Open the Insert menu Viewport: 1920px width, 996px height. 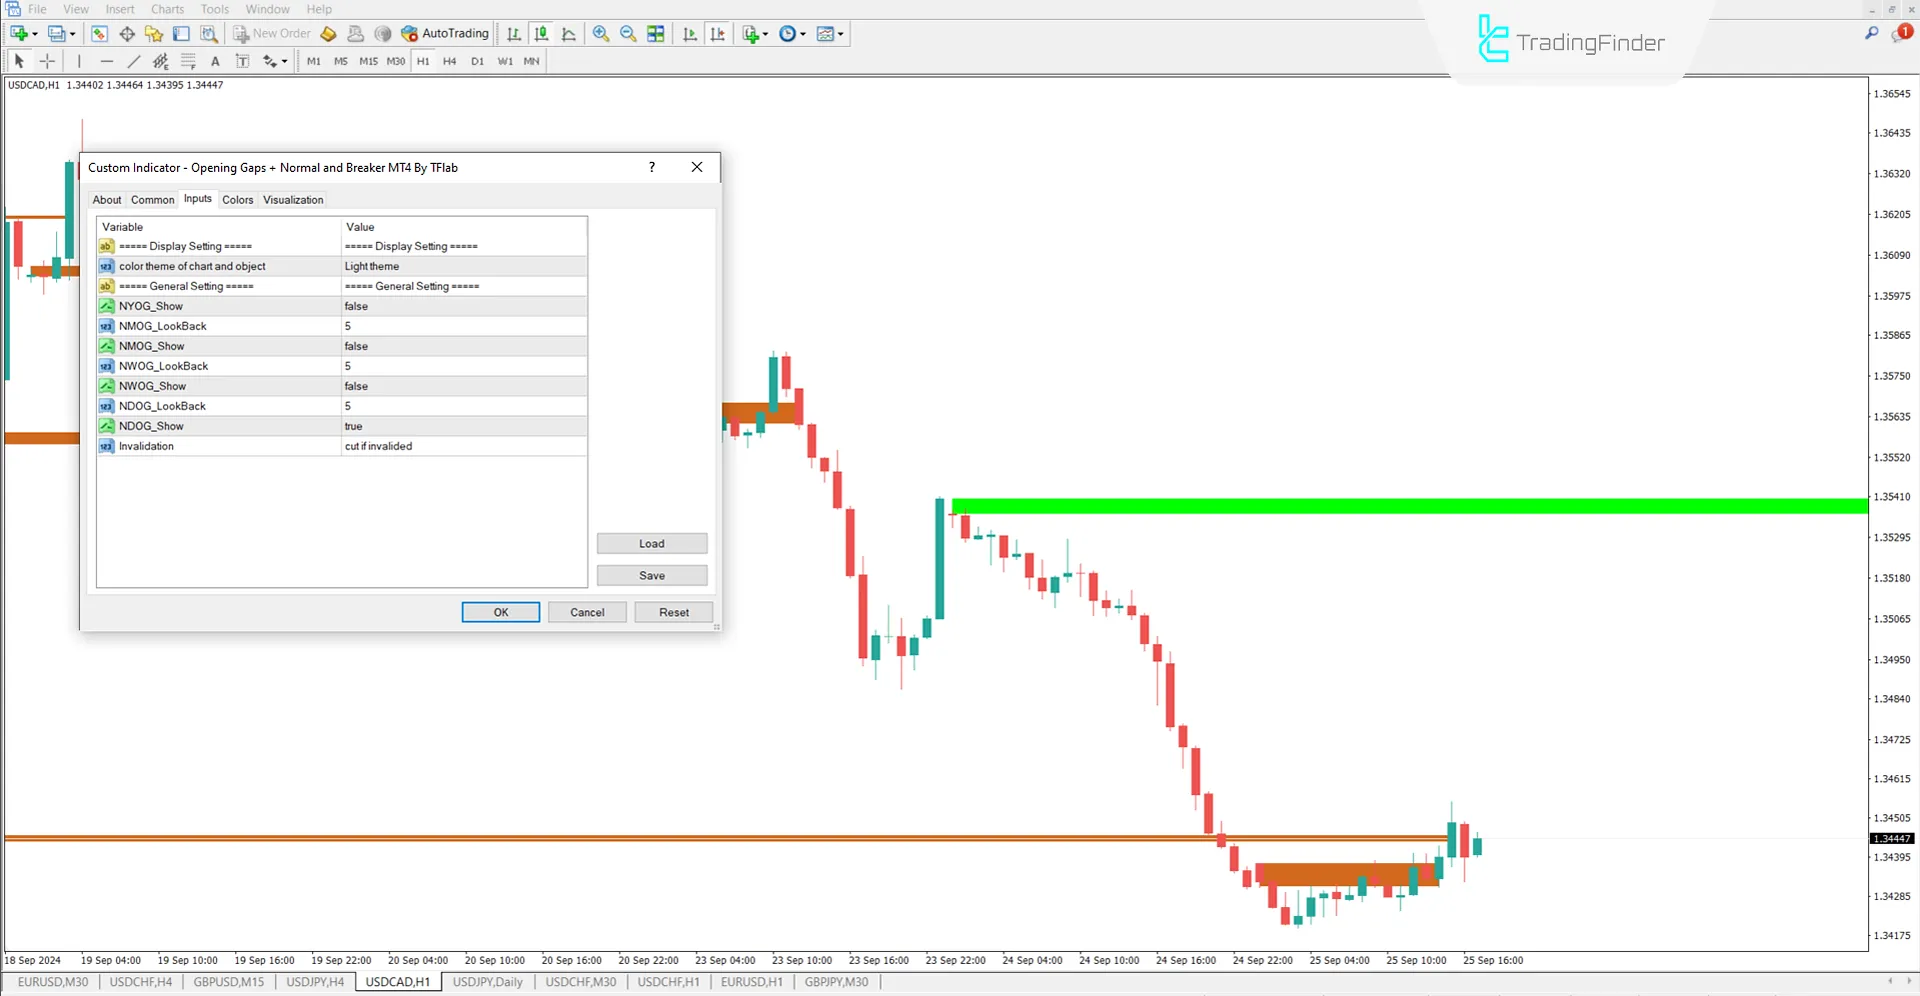(120, 9)
